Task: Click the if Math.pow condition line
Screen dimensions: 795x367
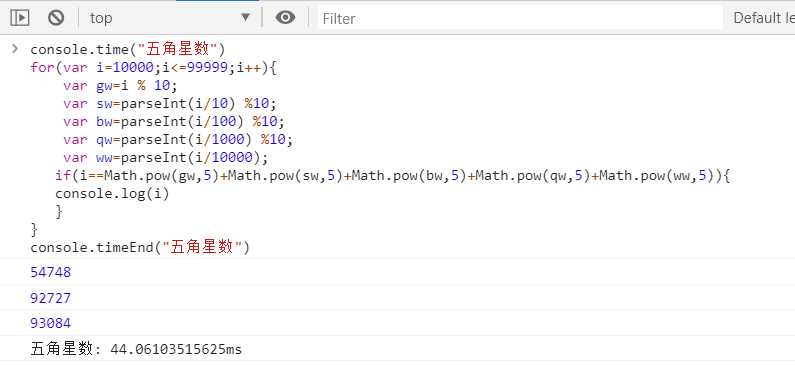Action: (x=392, y=176)
